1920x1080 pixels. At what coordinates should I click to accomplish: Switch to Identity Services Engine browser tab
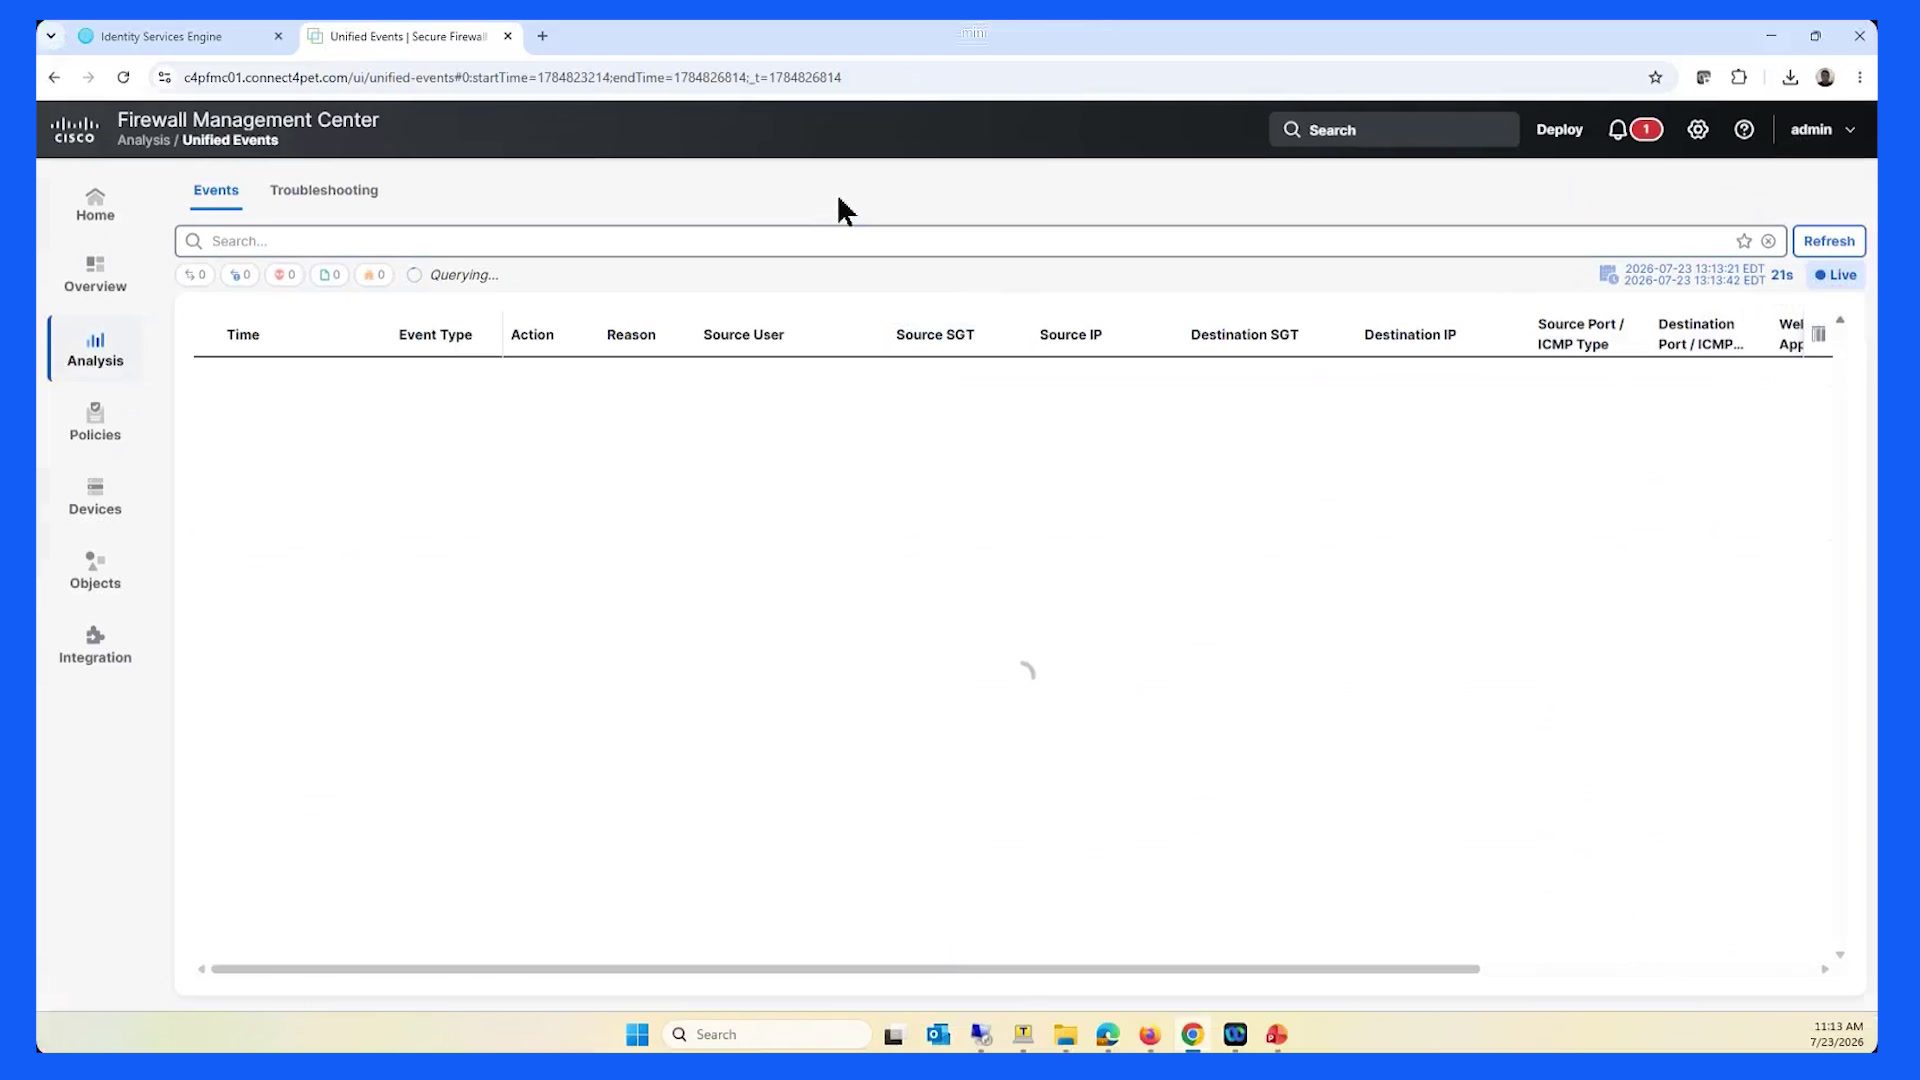click(180, 36)
